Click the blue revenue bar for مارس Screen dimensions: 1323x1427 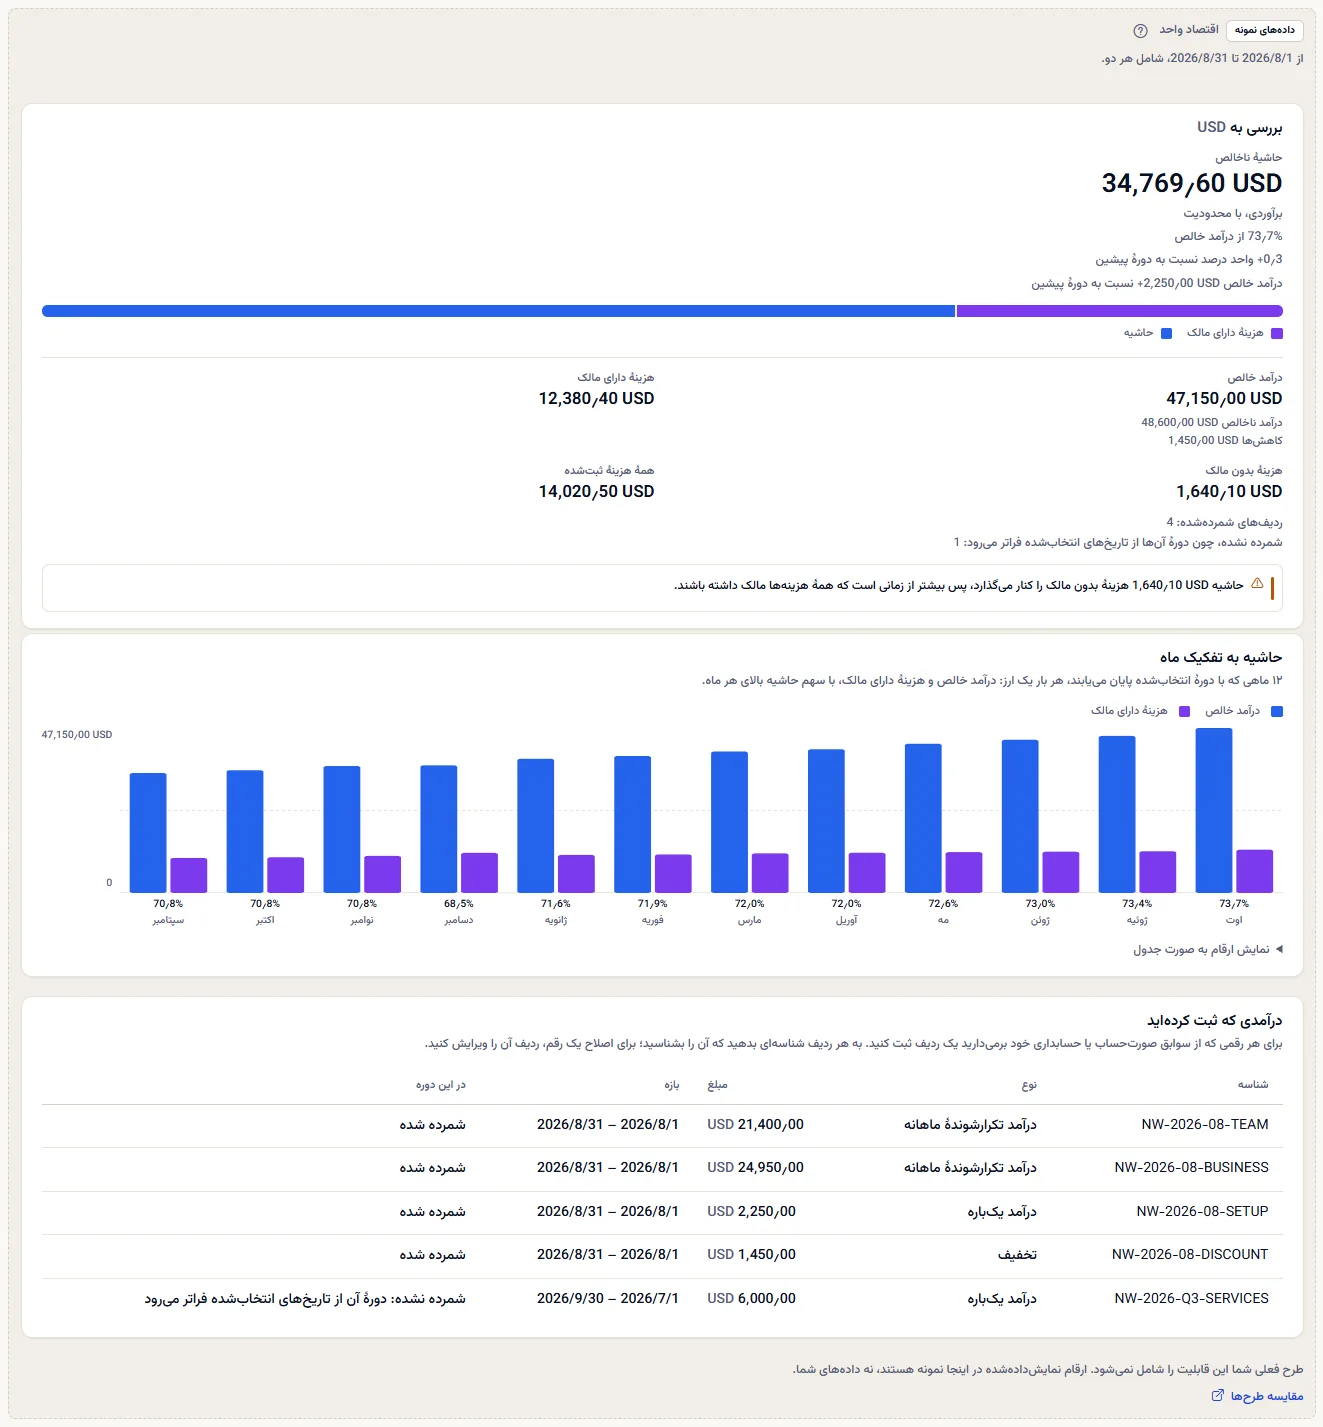coord(729,822)
